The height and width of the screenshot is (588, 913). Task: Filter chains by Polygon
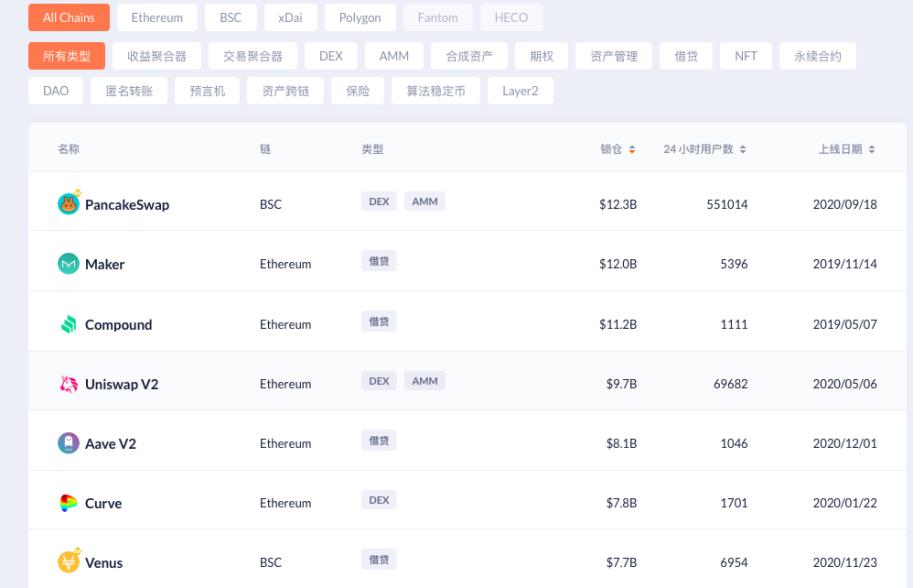(x=359, y=18)
